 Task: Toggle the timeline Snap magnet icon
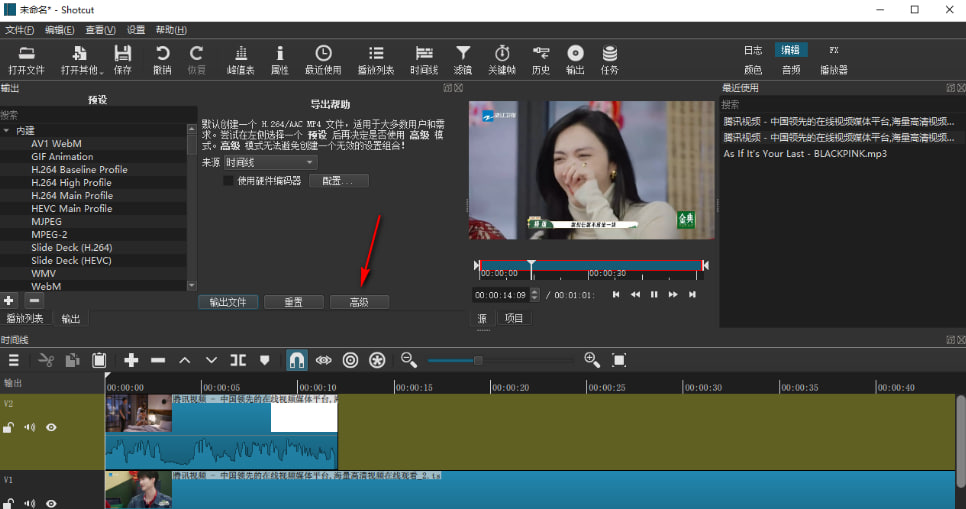coord(297,360)
